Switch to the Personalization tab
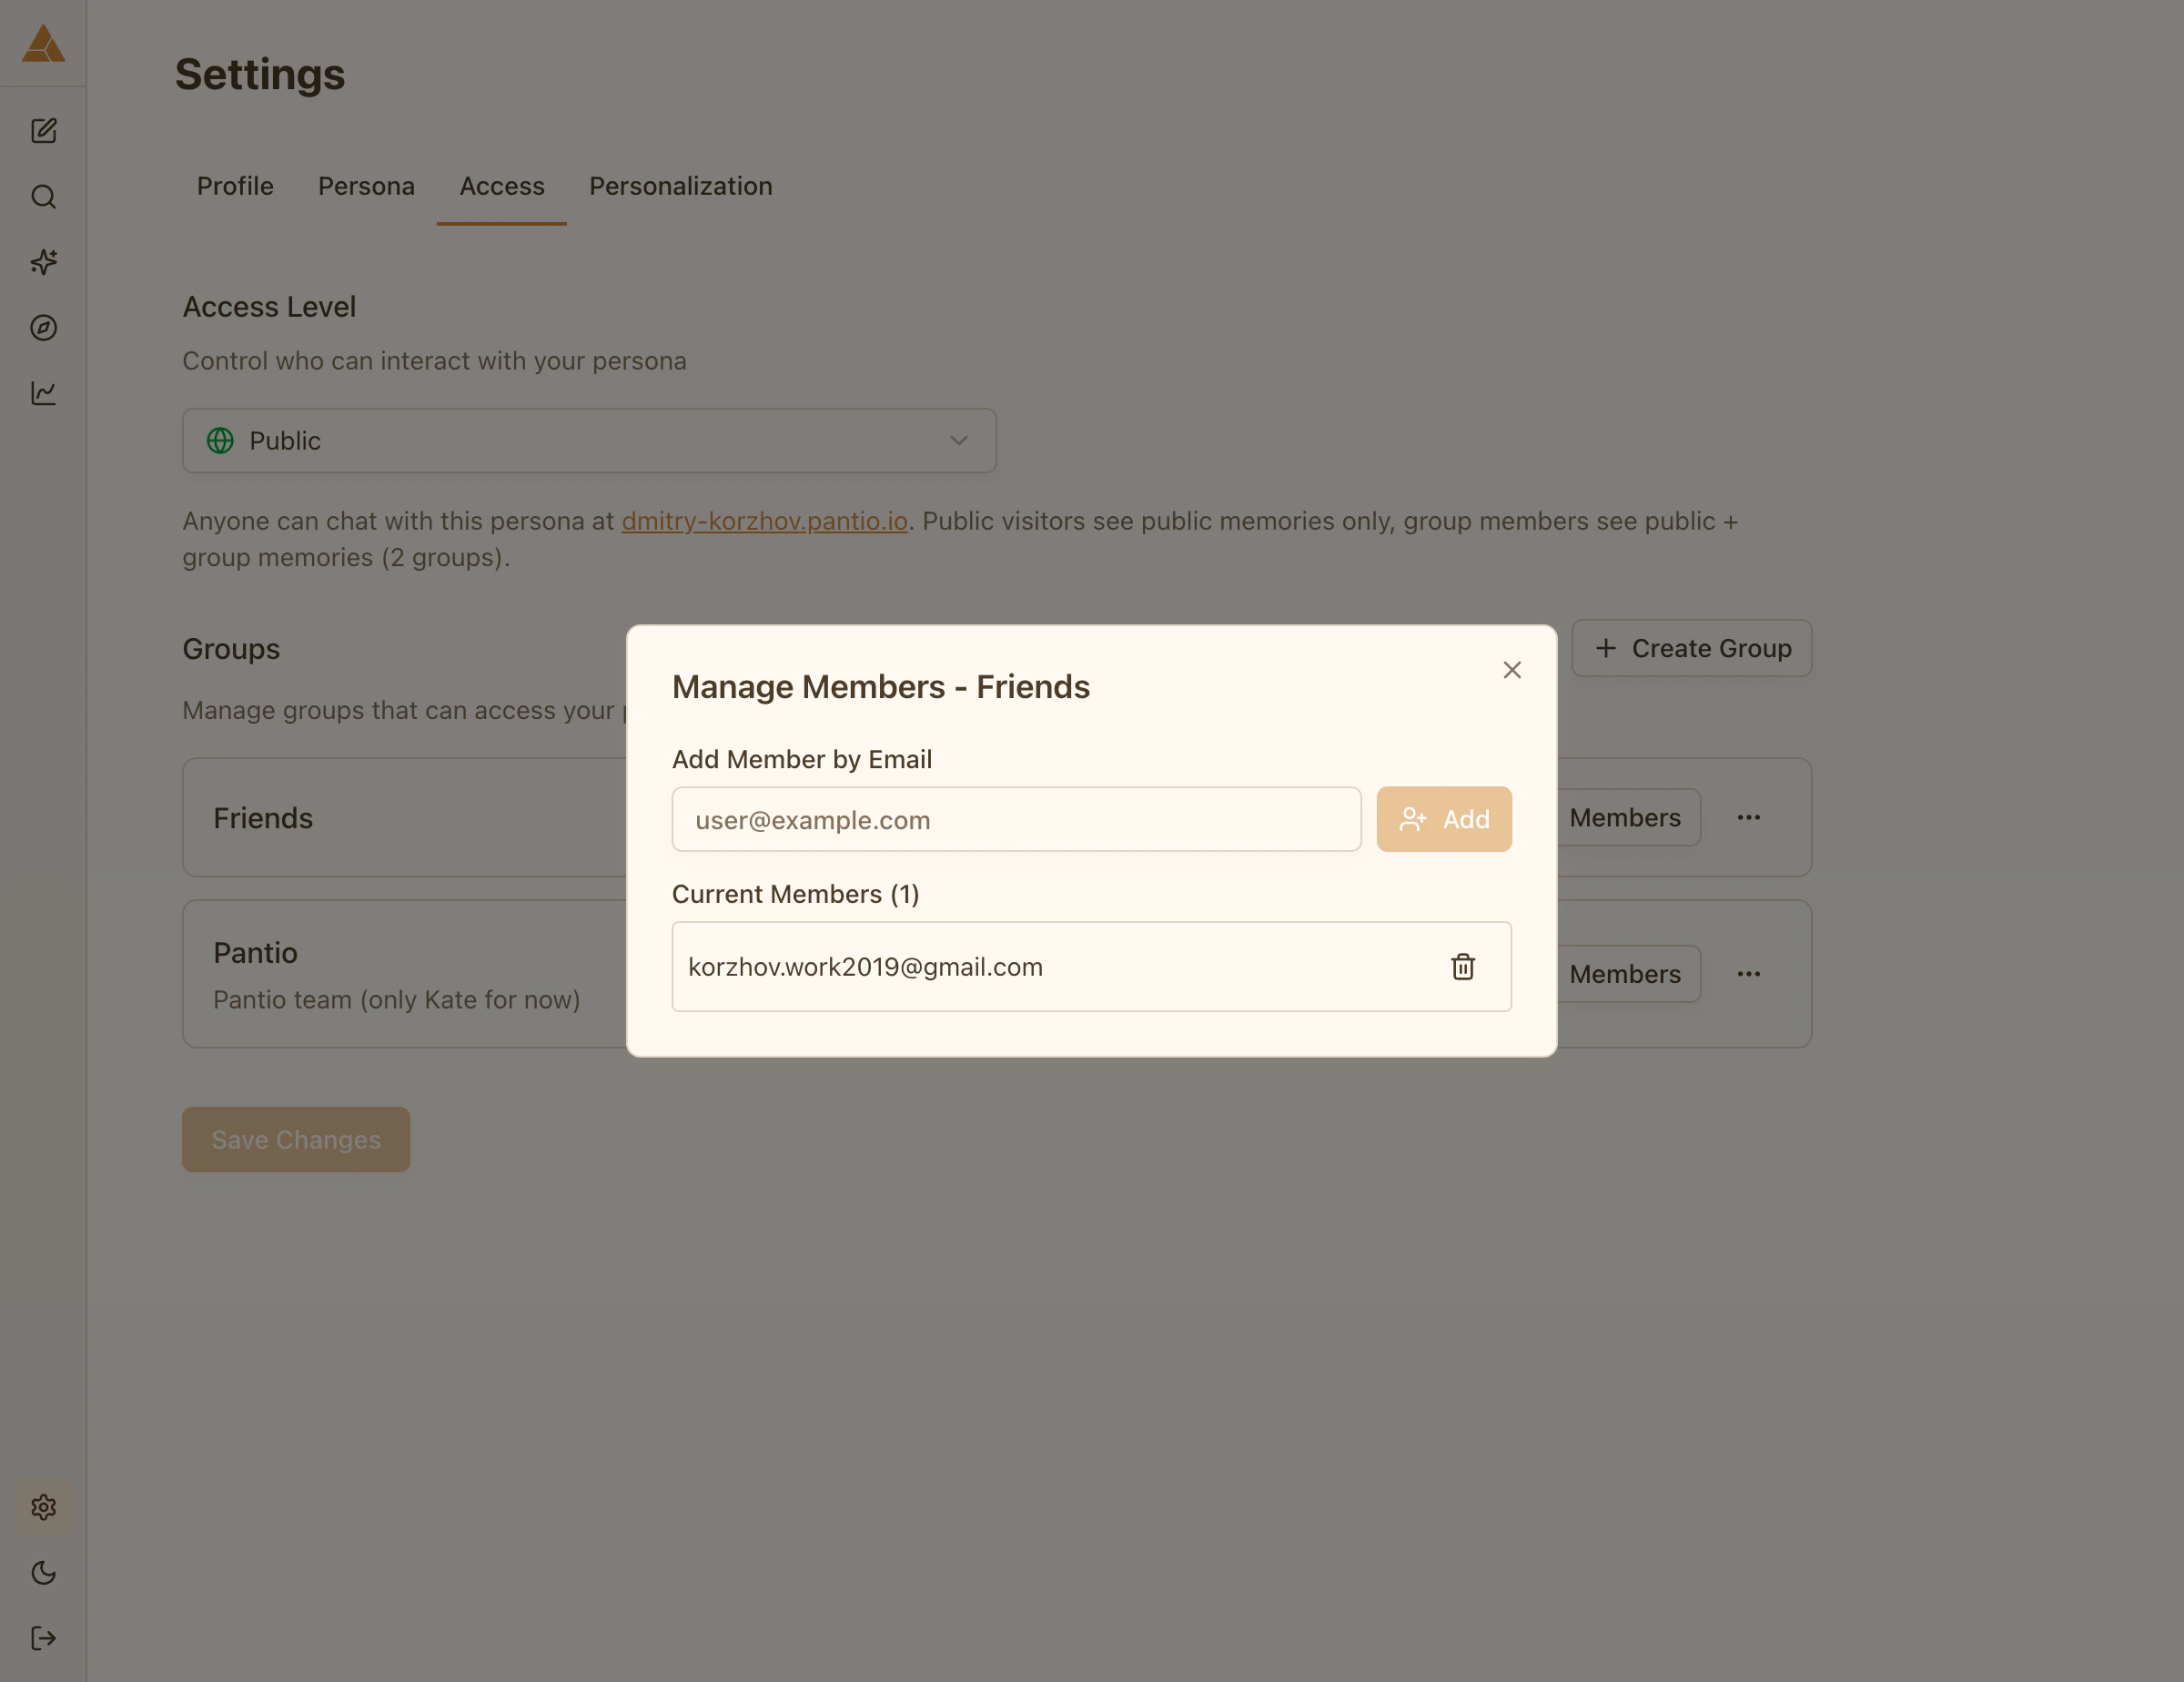 coord(680,187)
